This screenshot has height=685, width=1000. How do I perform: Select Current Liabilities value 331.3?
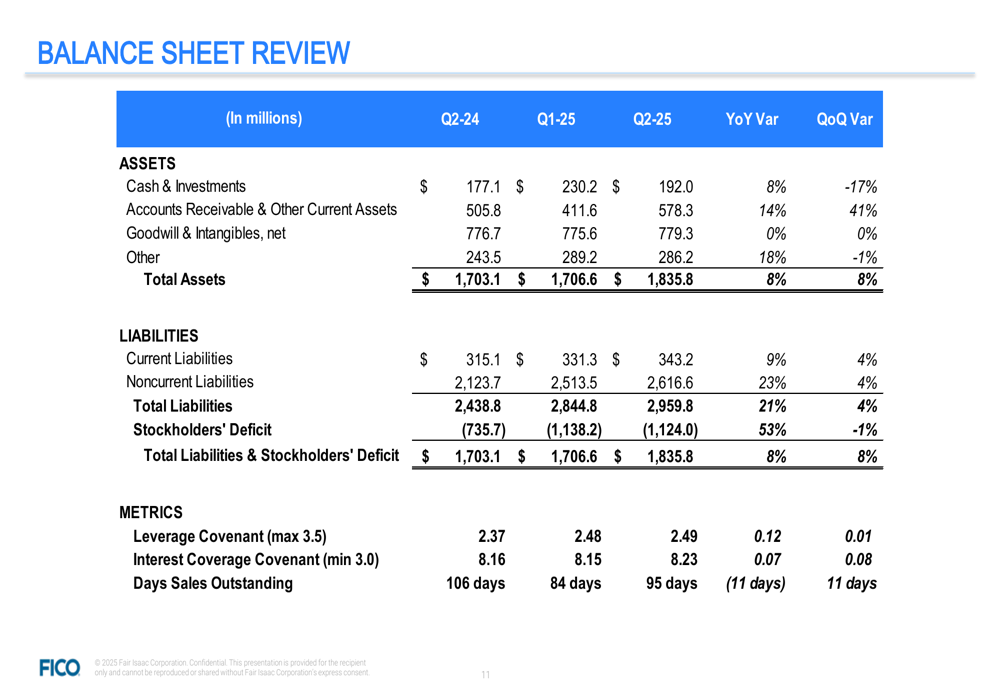[580, 360]
